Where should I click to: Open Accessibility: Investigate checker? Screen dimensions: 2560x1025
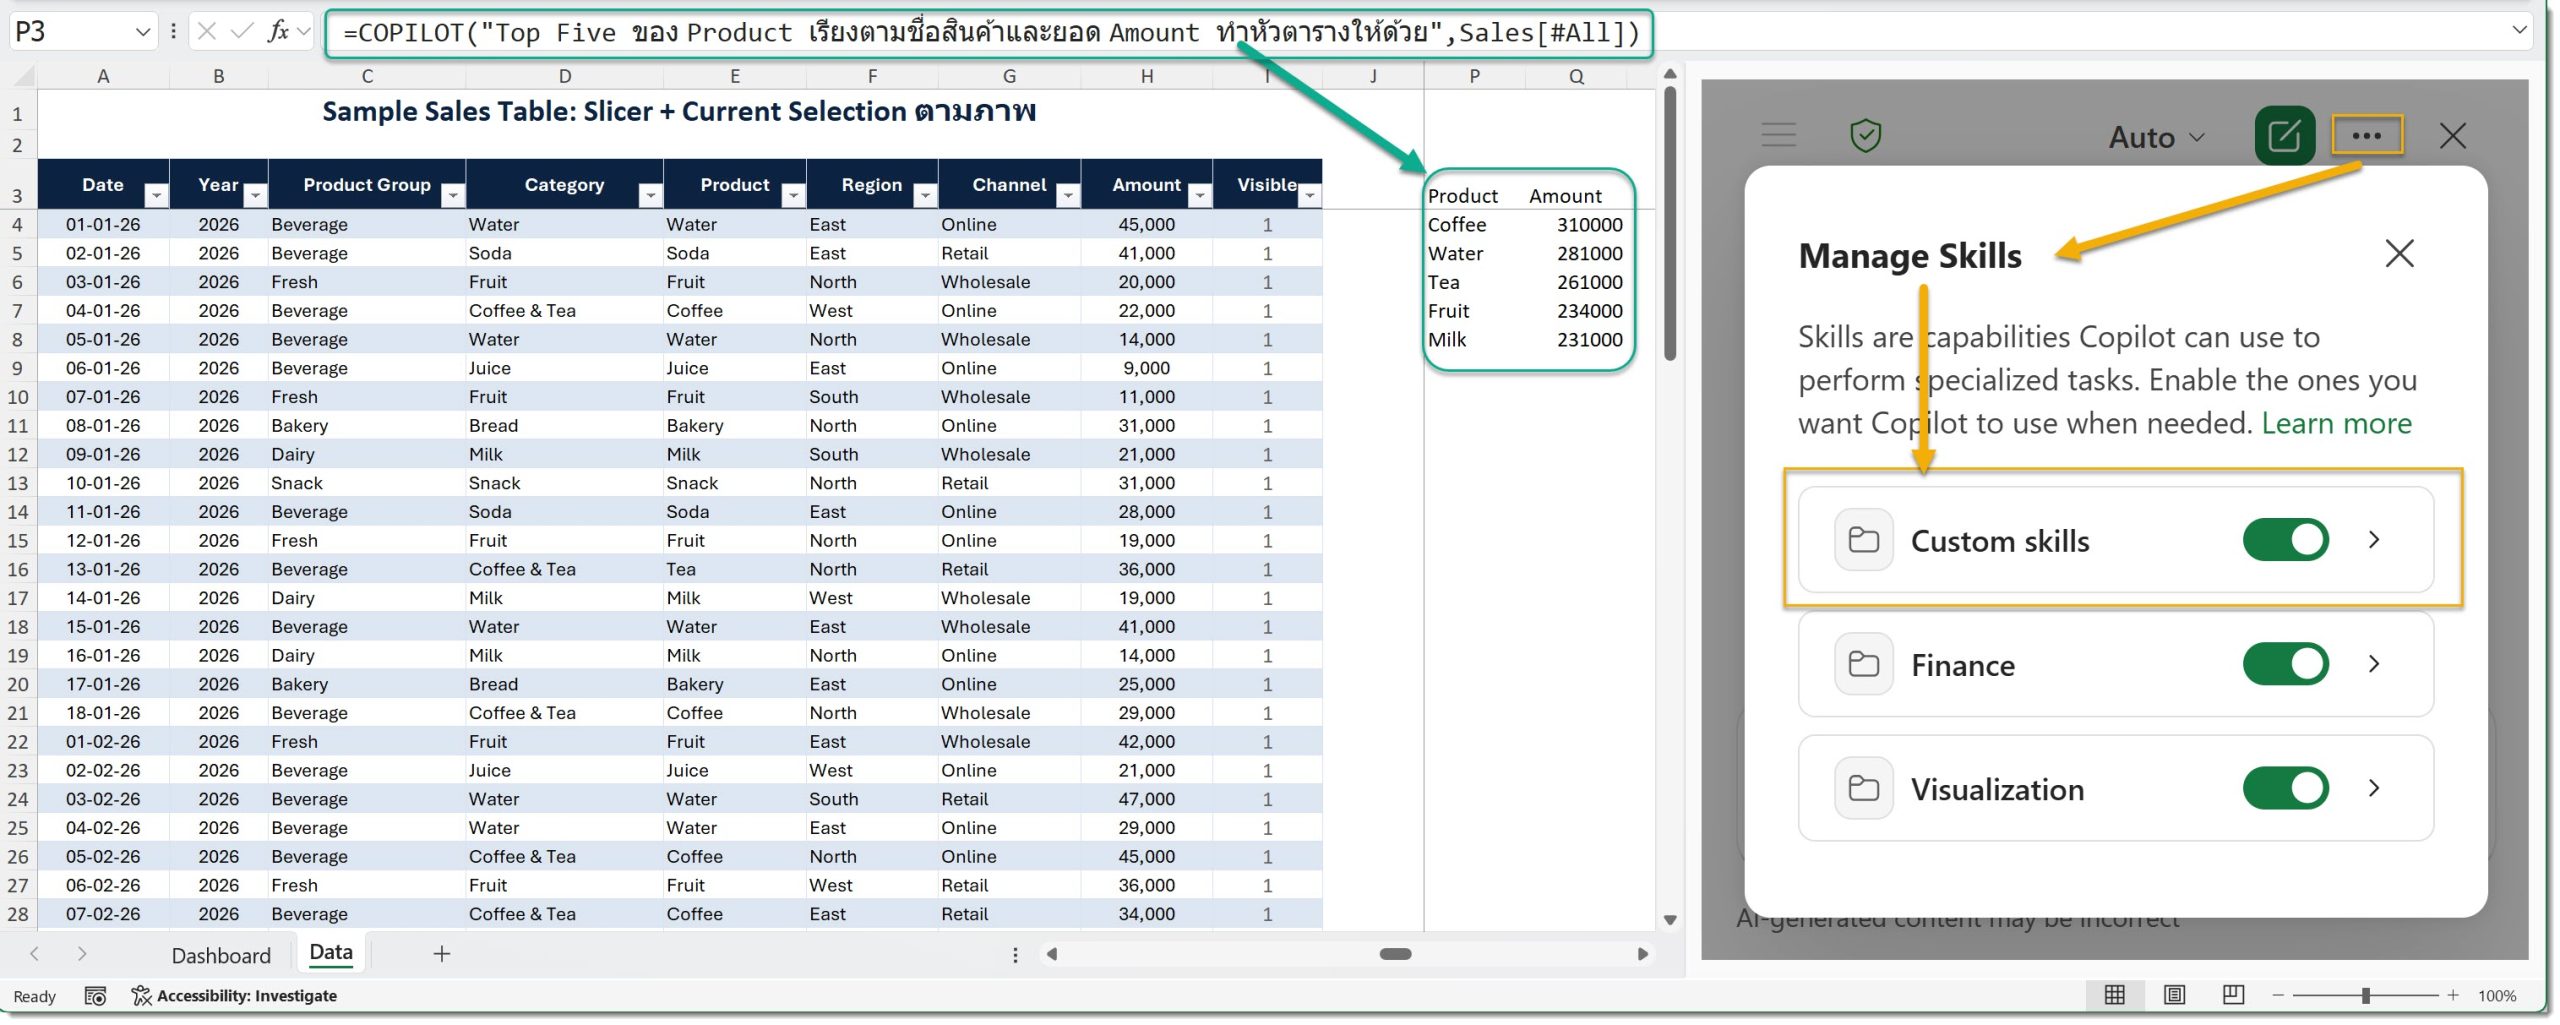235,996
